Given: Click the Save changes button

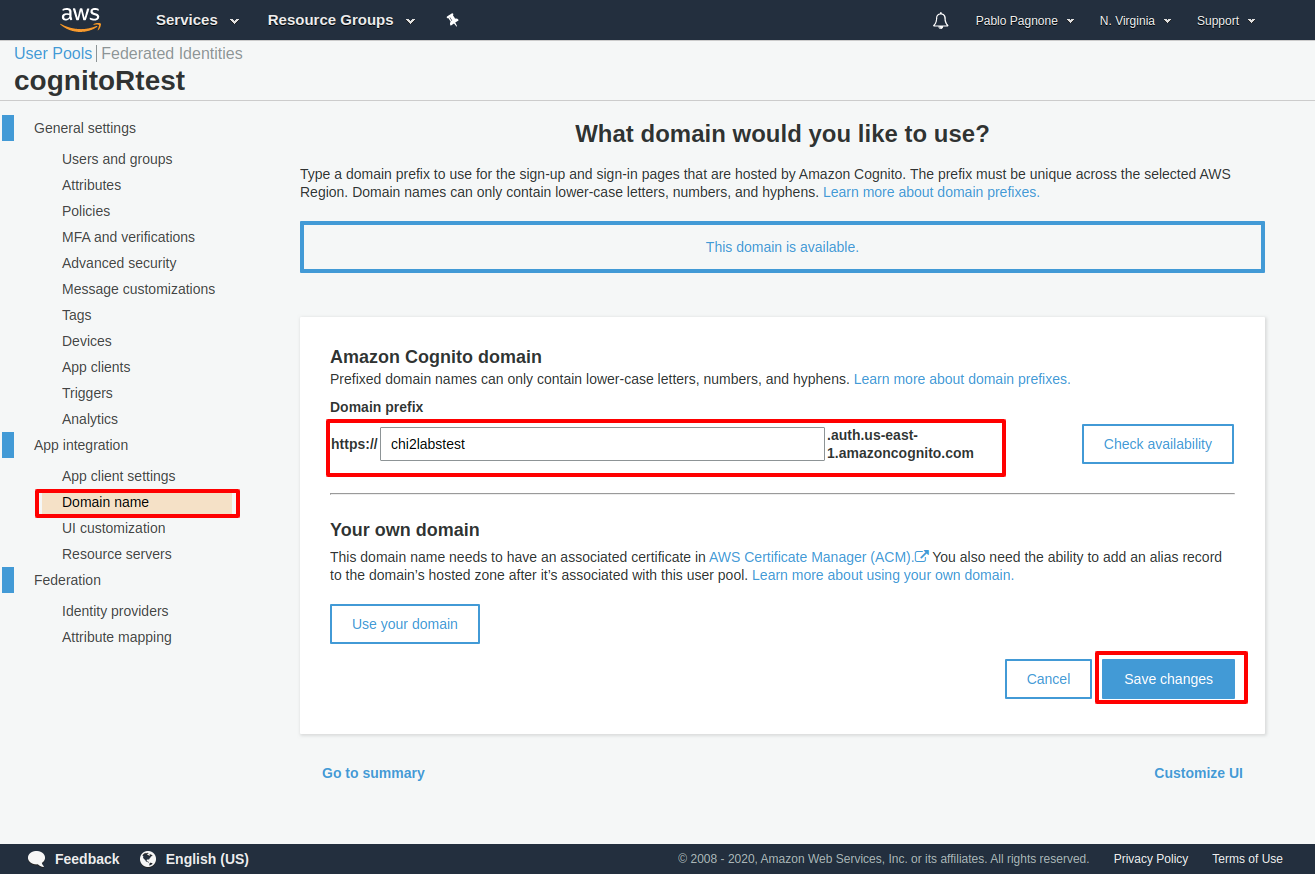Looking at the screenshot, I should coord(1168,679).
